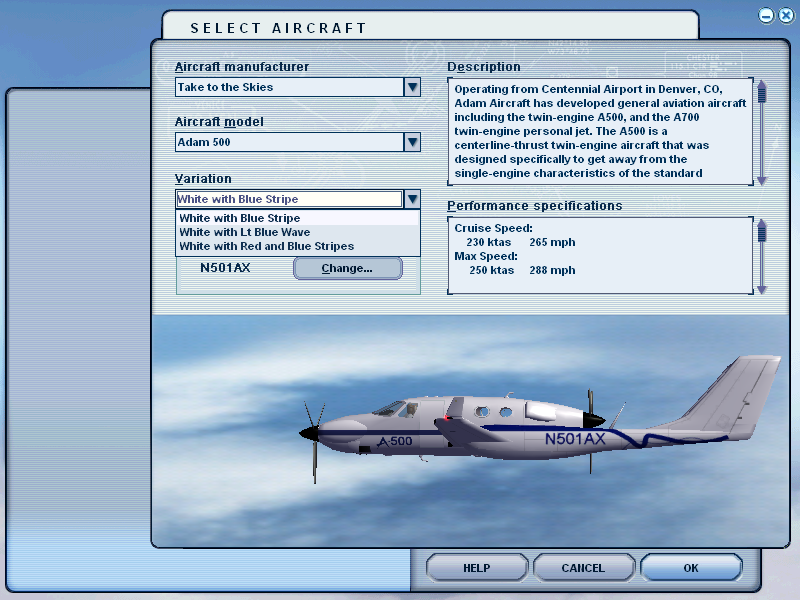800x600 pixels.
Task: Open the Variation dropdown arrow
Action: point(412,198)
